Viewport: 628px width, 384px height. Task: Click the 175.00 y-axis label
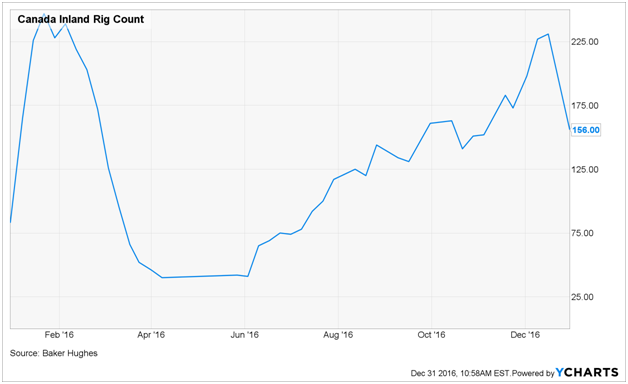tap(585, 106)
